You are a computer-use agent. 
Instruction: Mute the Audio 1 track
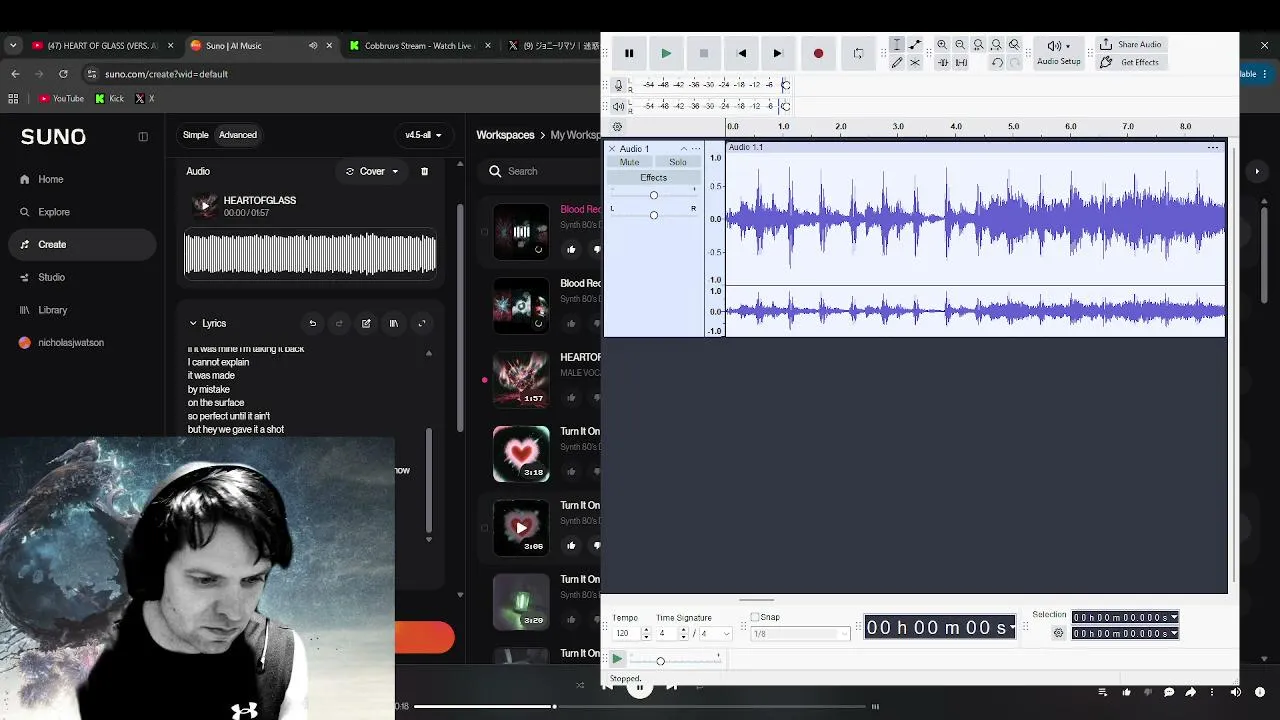[x=630, y=162]
